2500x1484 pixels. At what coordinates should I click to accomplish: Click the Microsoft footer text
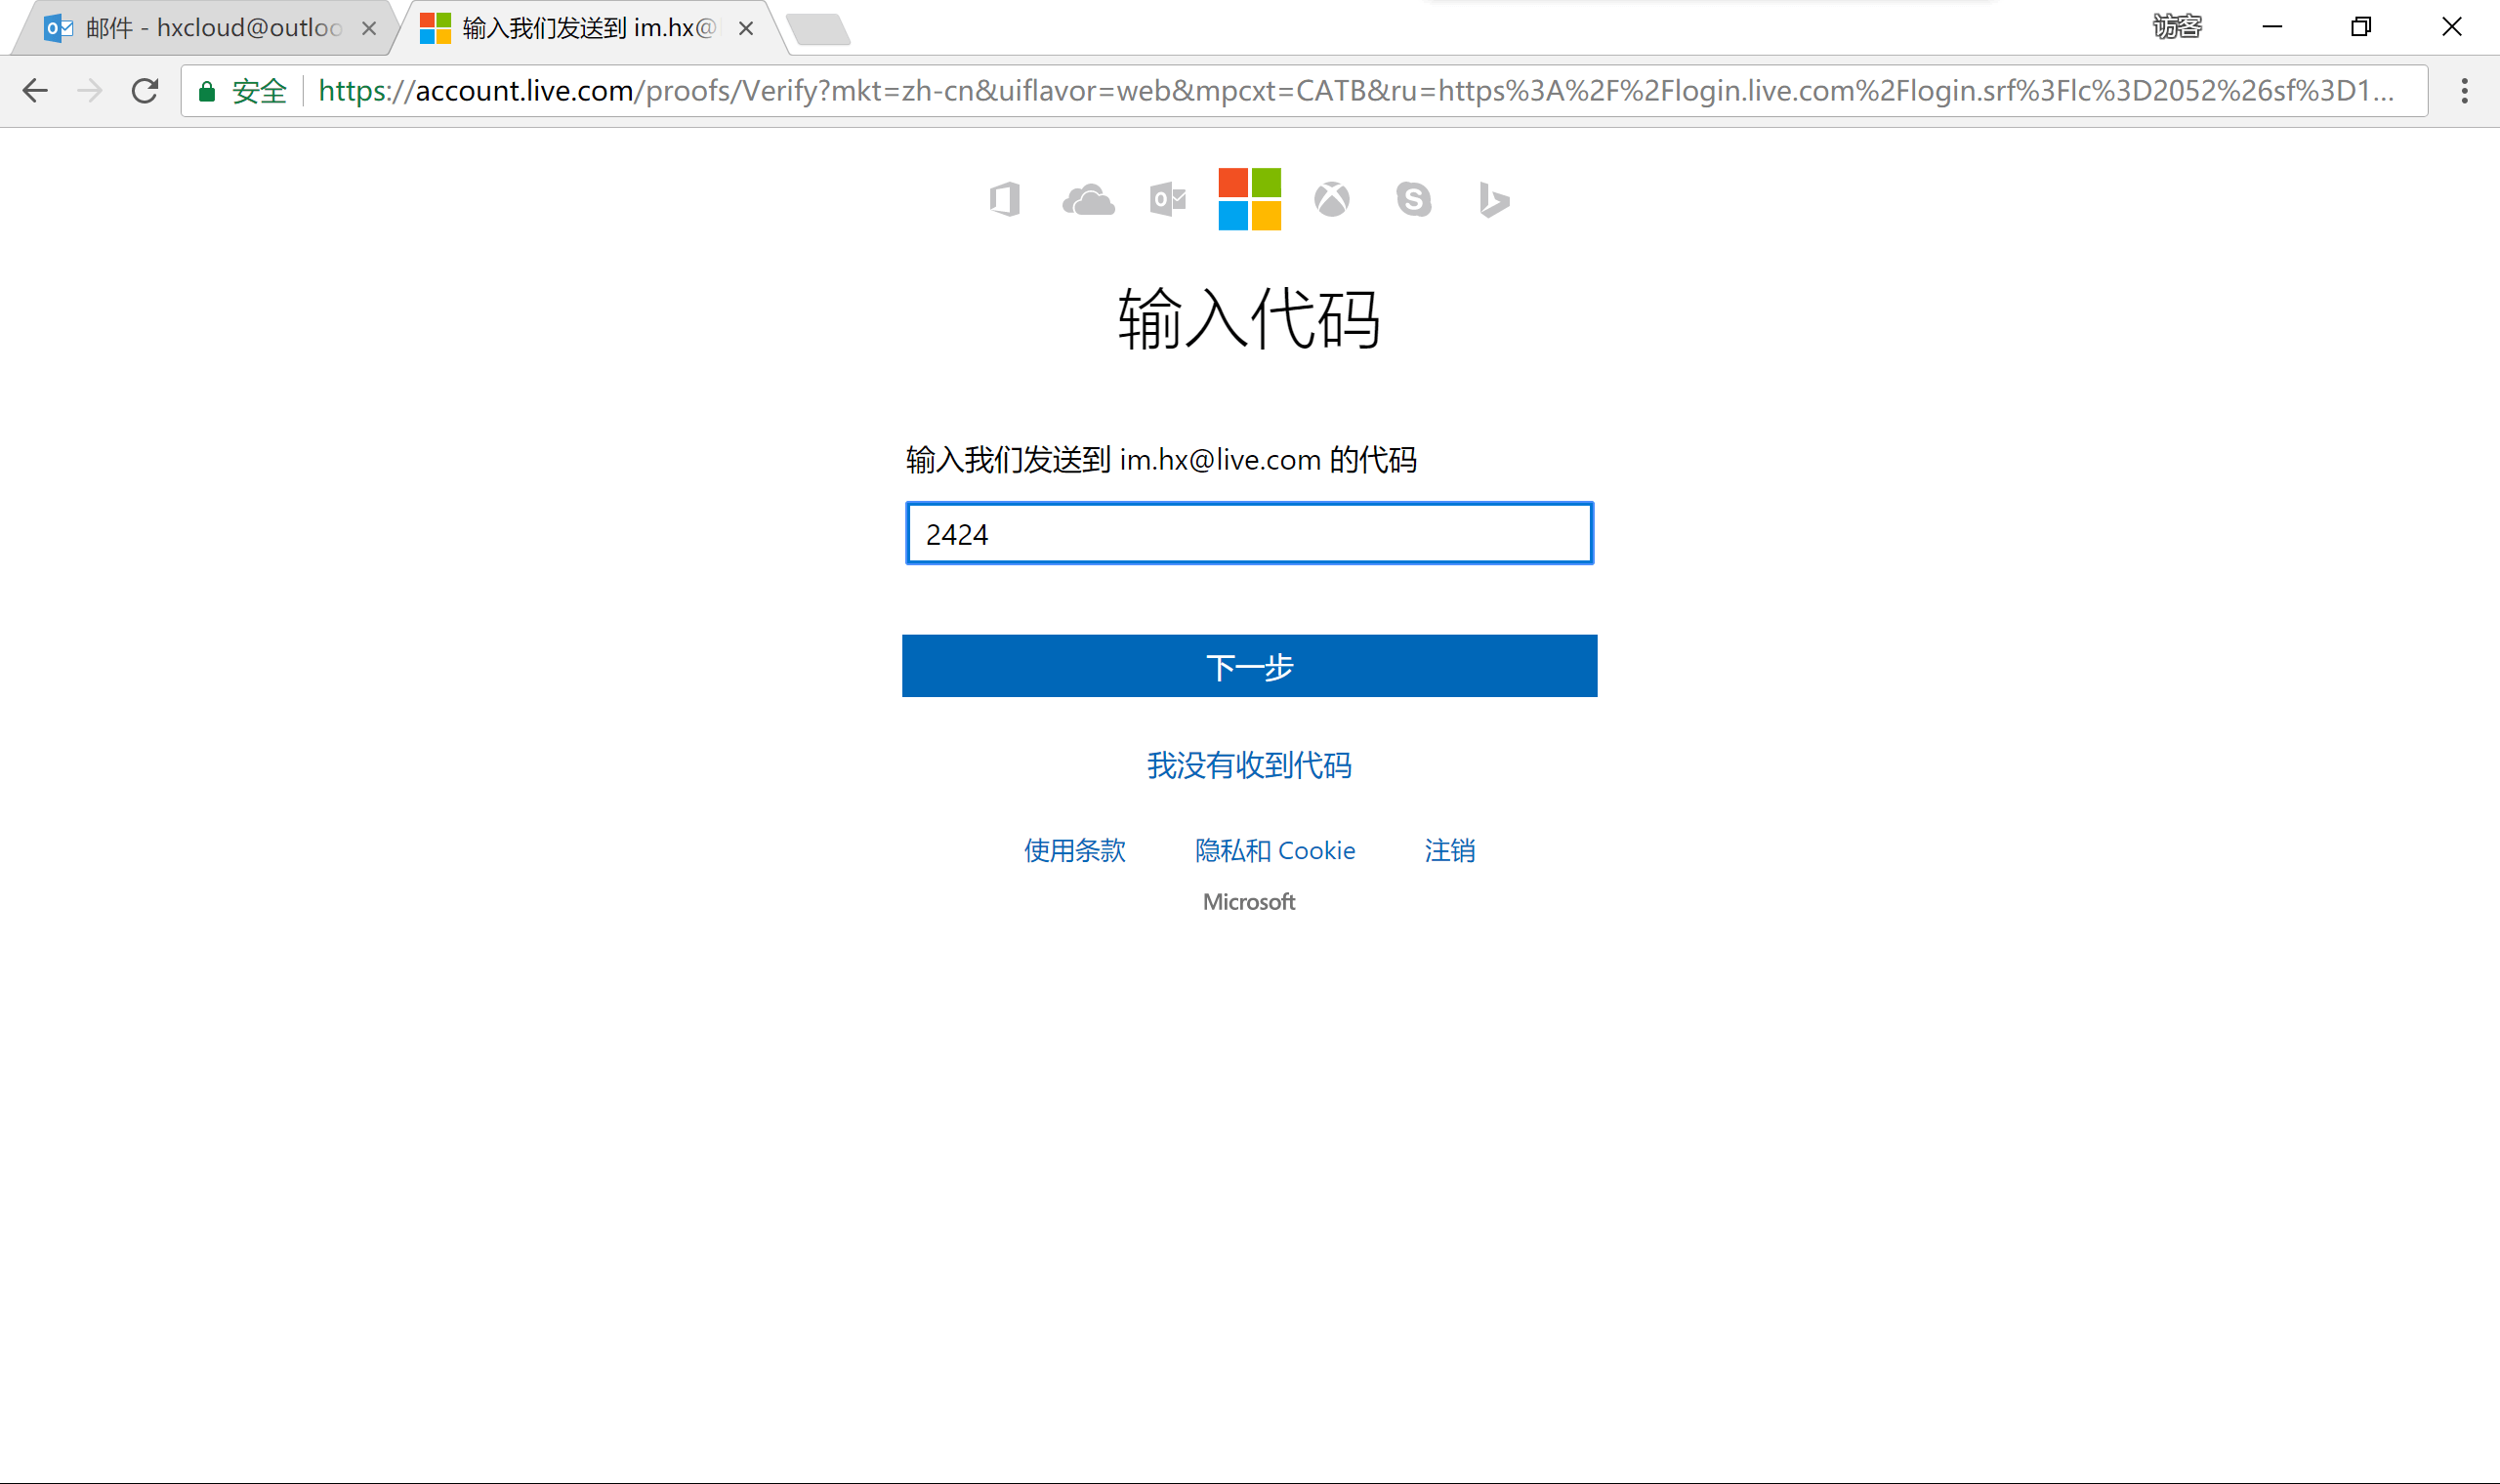click(x=1249, y=902)
